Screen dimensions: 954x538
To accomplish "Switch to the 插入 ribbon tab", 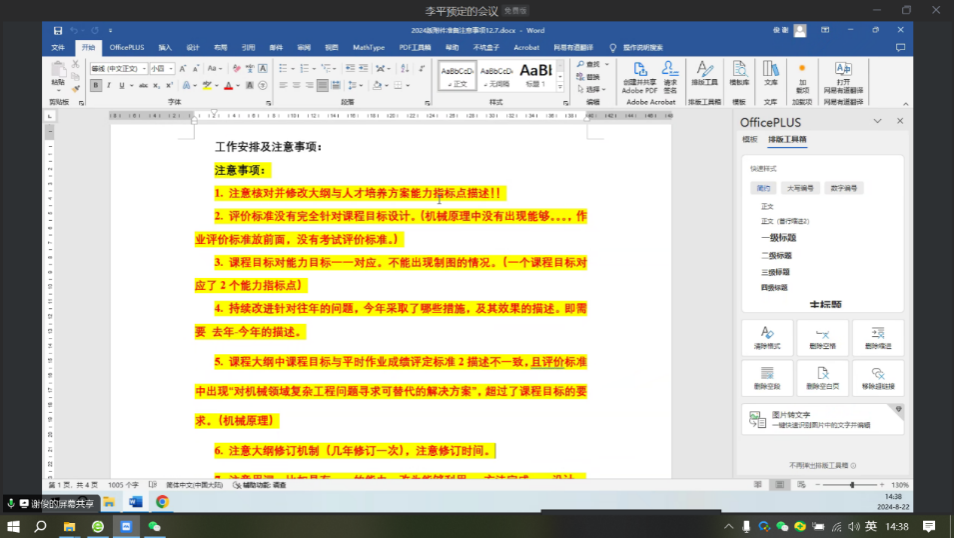I will click(165, 47).
